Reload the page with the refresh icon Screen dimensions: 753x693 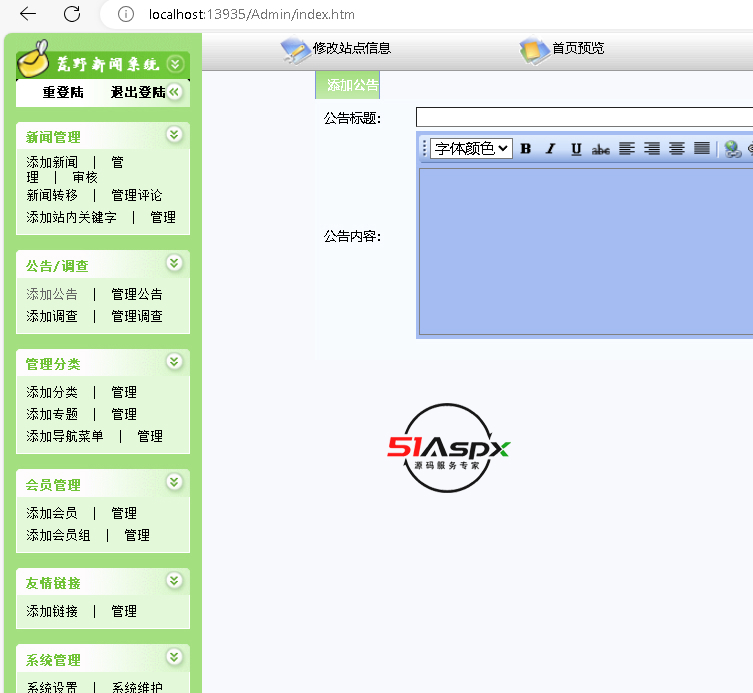point(72,14)
